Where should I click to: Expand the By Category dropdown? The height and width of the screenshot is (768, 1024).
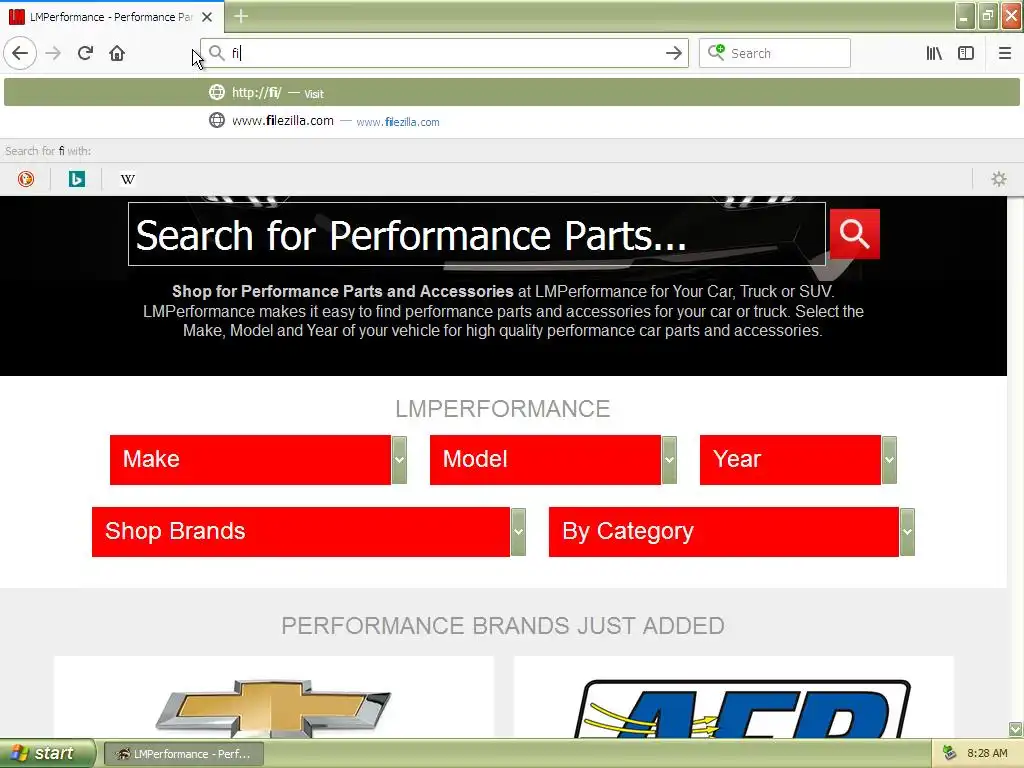pyautogui.click(x=731, y=532)
